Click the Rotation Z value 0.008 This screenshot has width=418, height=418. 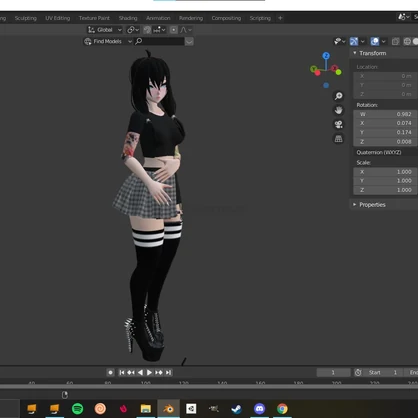click(x=385, y=142)
